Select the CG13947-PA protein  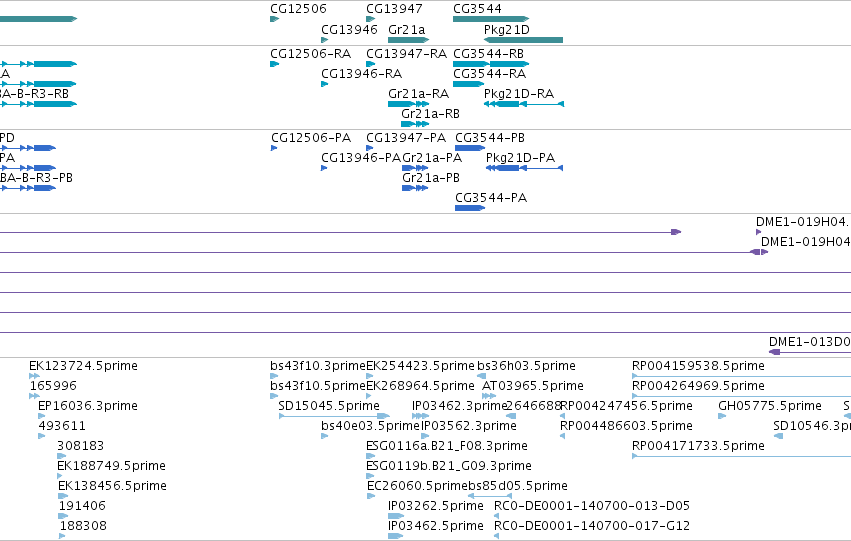406,138
